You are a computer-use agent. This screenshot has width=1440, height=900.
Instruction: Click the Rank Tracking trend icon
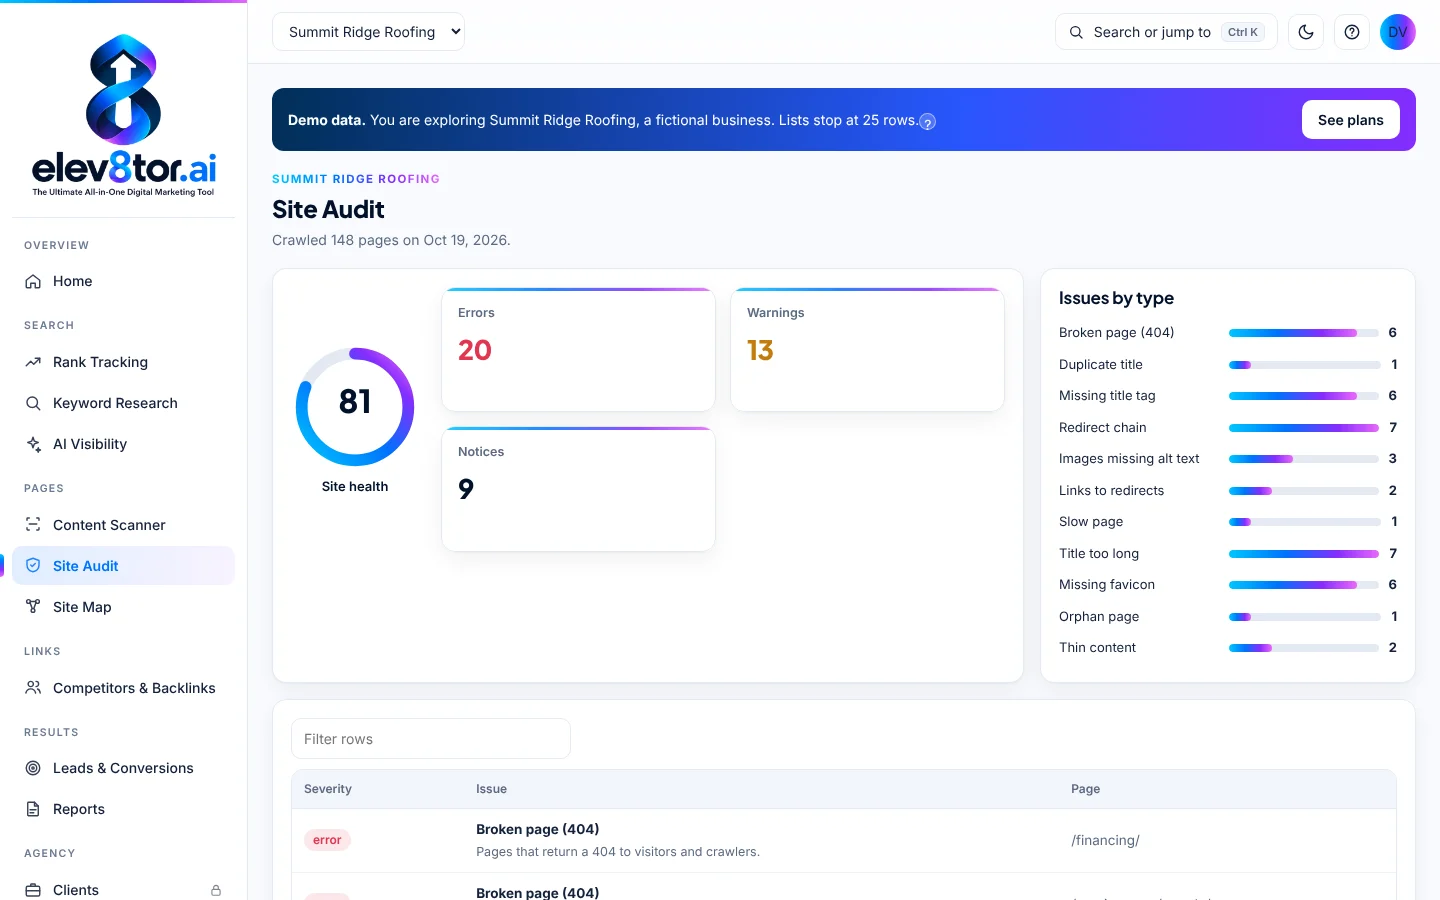click(x=33, y=362)
